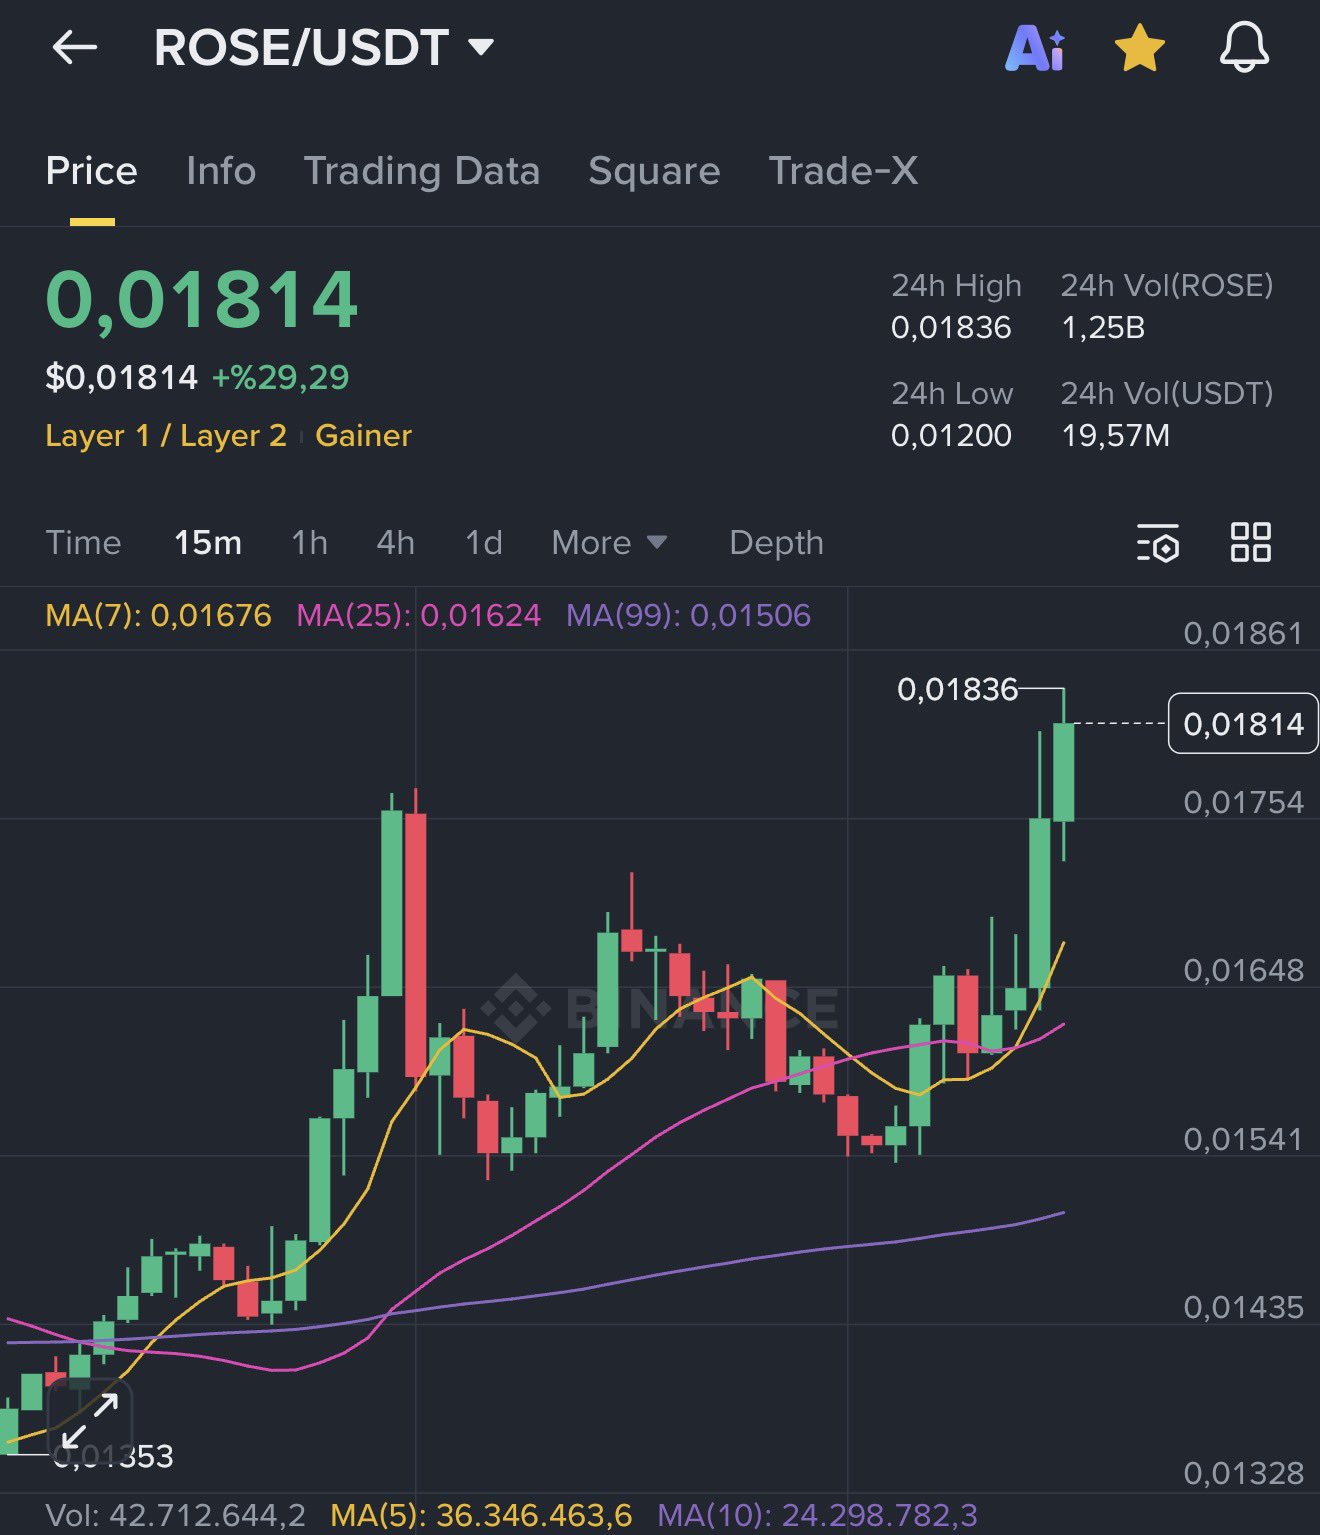Tap the volume MA(5) label
Screen dimensions: 1320x1535
[x=481, y=1515]
